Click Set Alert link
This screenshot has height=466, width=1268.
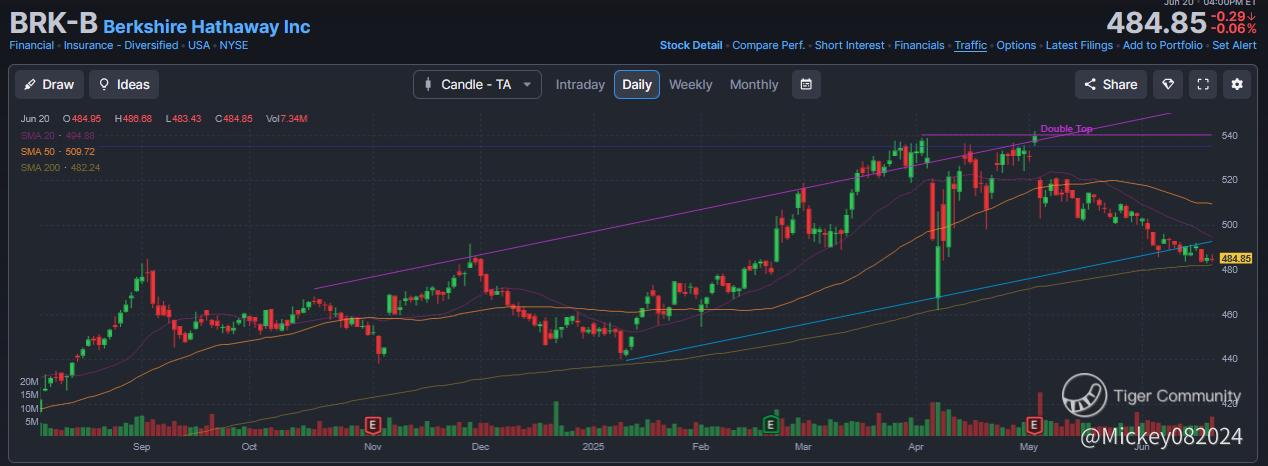pos(1234,45)
